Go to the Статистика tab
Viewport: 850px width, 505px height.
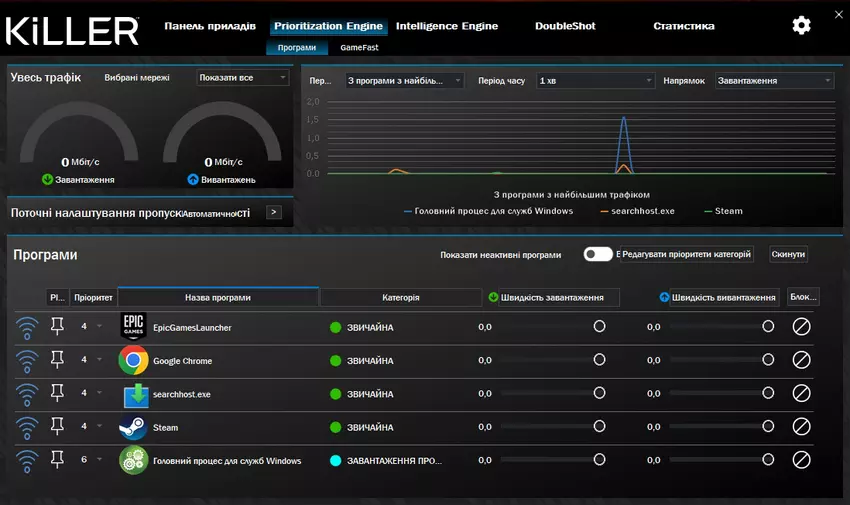pyautogui.click(x=683, y=26)
